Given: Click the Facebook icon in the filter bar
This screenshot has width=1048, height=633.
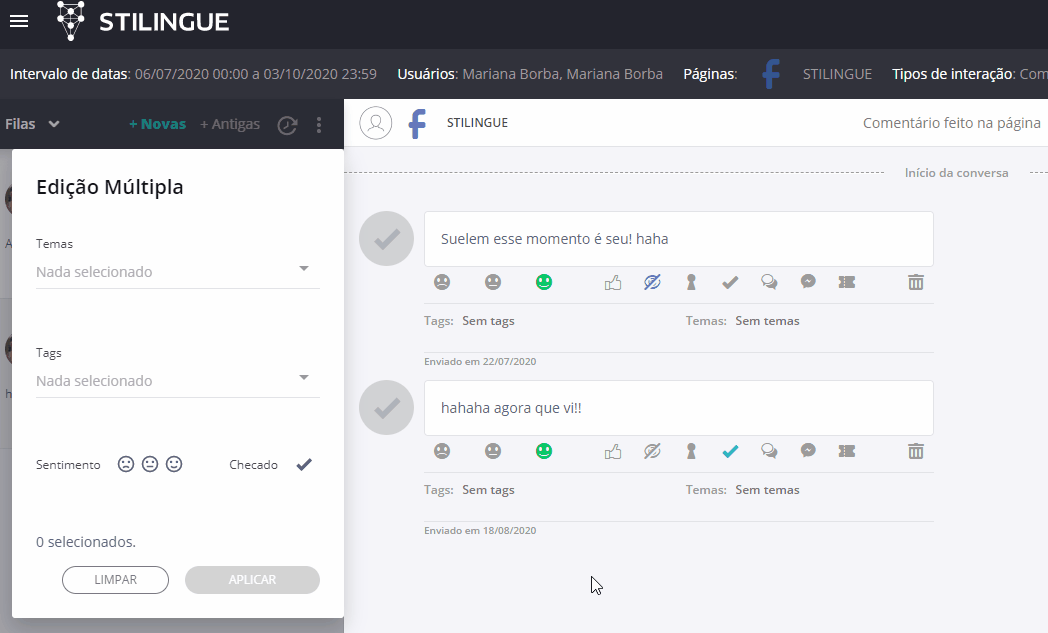Looking at the screenshot, I should [771, 74].
